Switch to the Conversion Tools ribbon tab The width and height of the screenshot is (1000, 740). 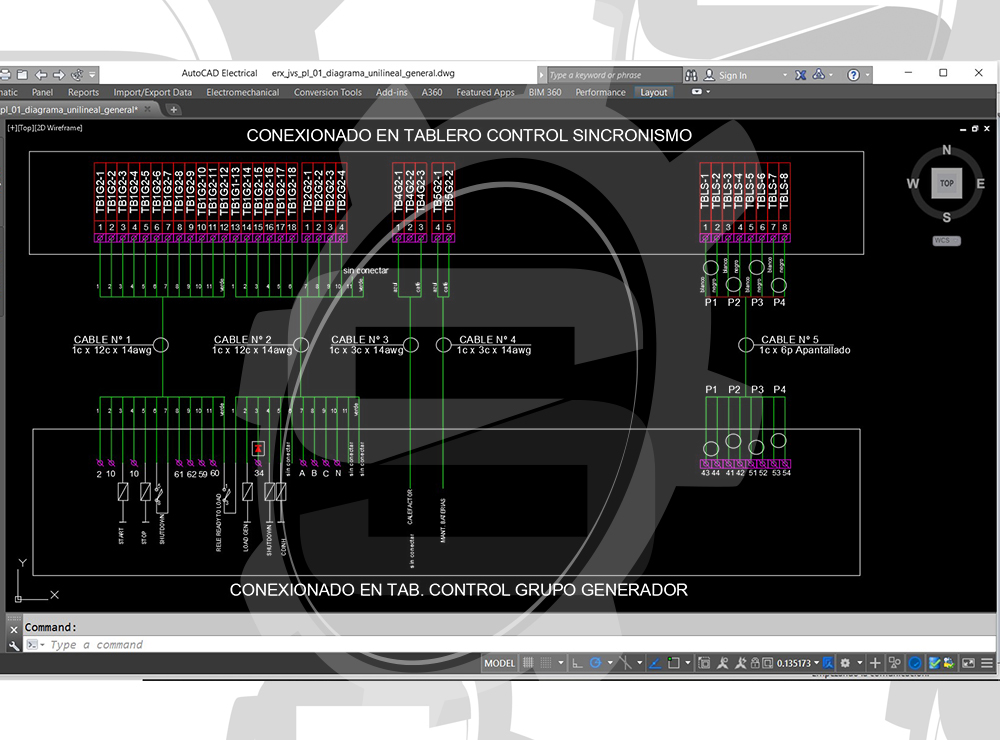click(x=327, y=92)
